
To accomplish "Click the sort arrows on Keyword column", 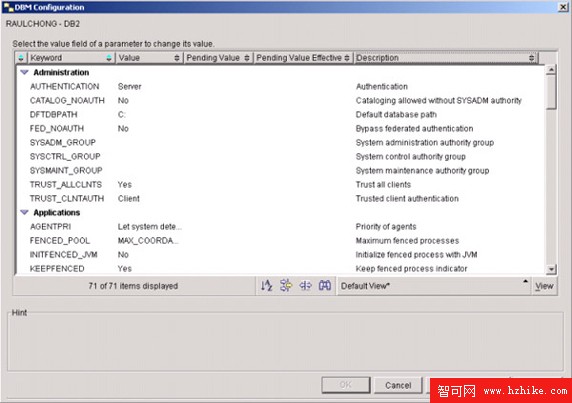I will (109, 58).
